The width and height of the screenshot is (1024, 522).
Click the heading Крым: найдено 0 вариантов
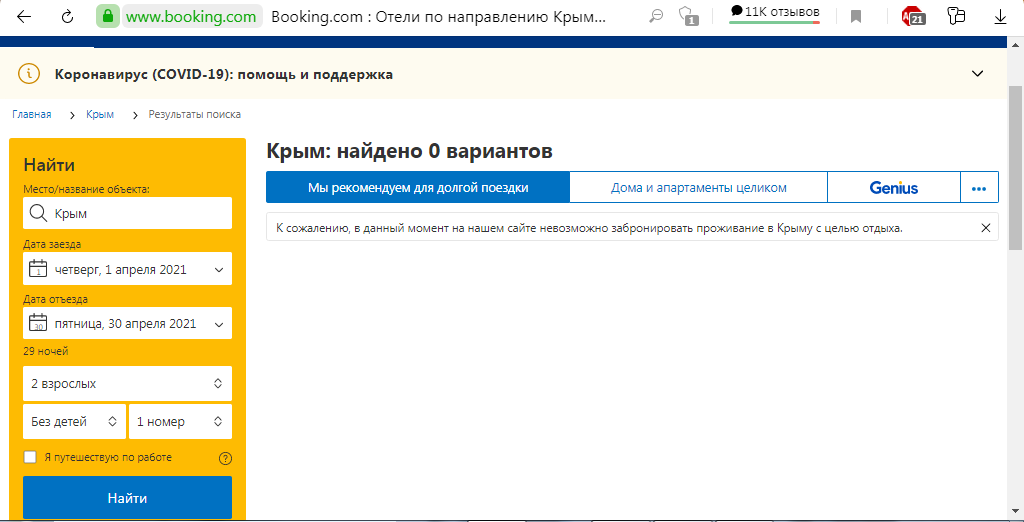pos(409,151)
